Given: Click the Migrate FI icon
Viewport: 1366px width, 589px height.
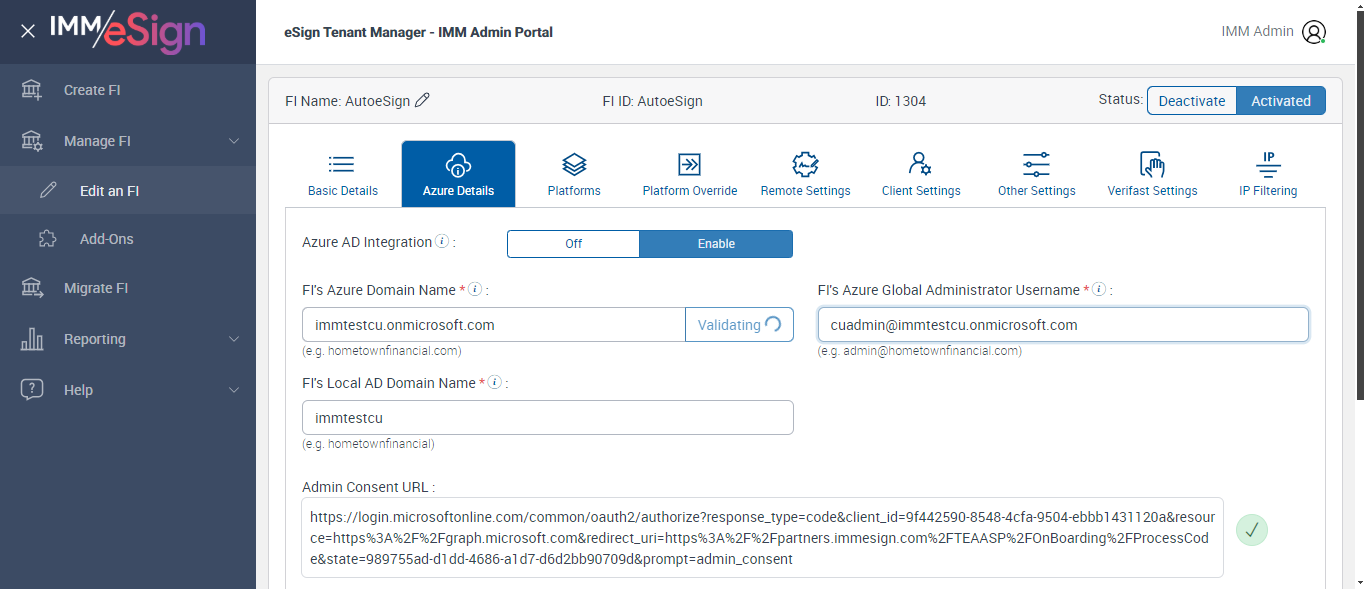Looking at the screenshot, I should pyautogui.click(x=32, y=288).
